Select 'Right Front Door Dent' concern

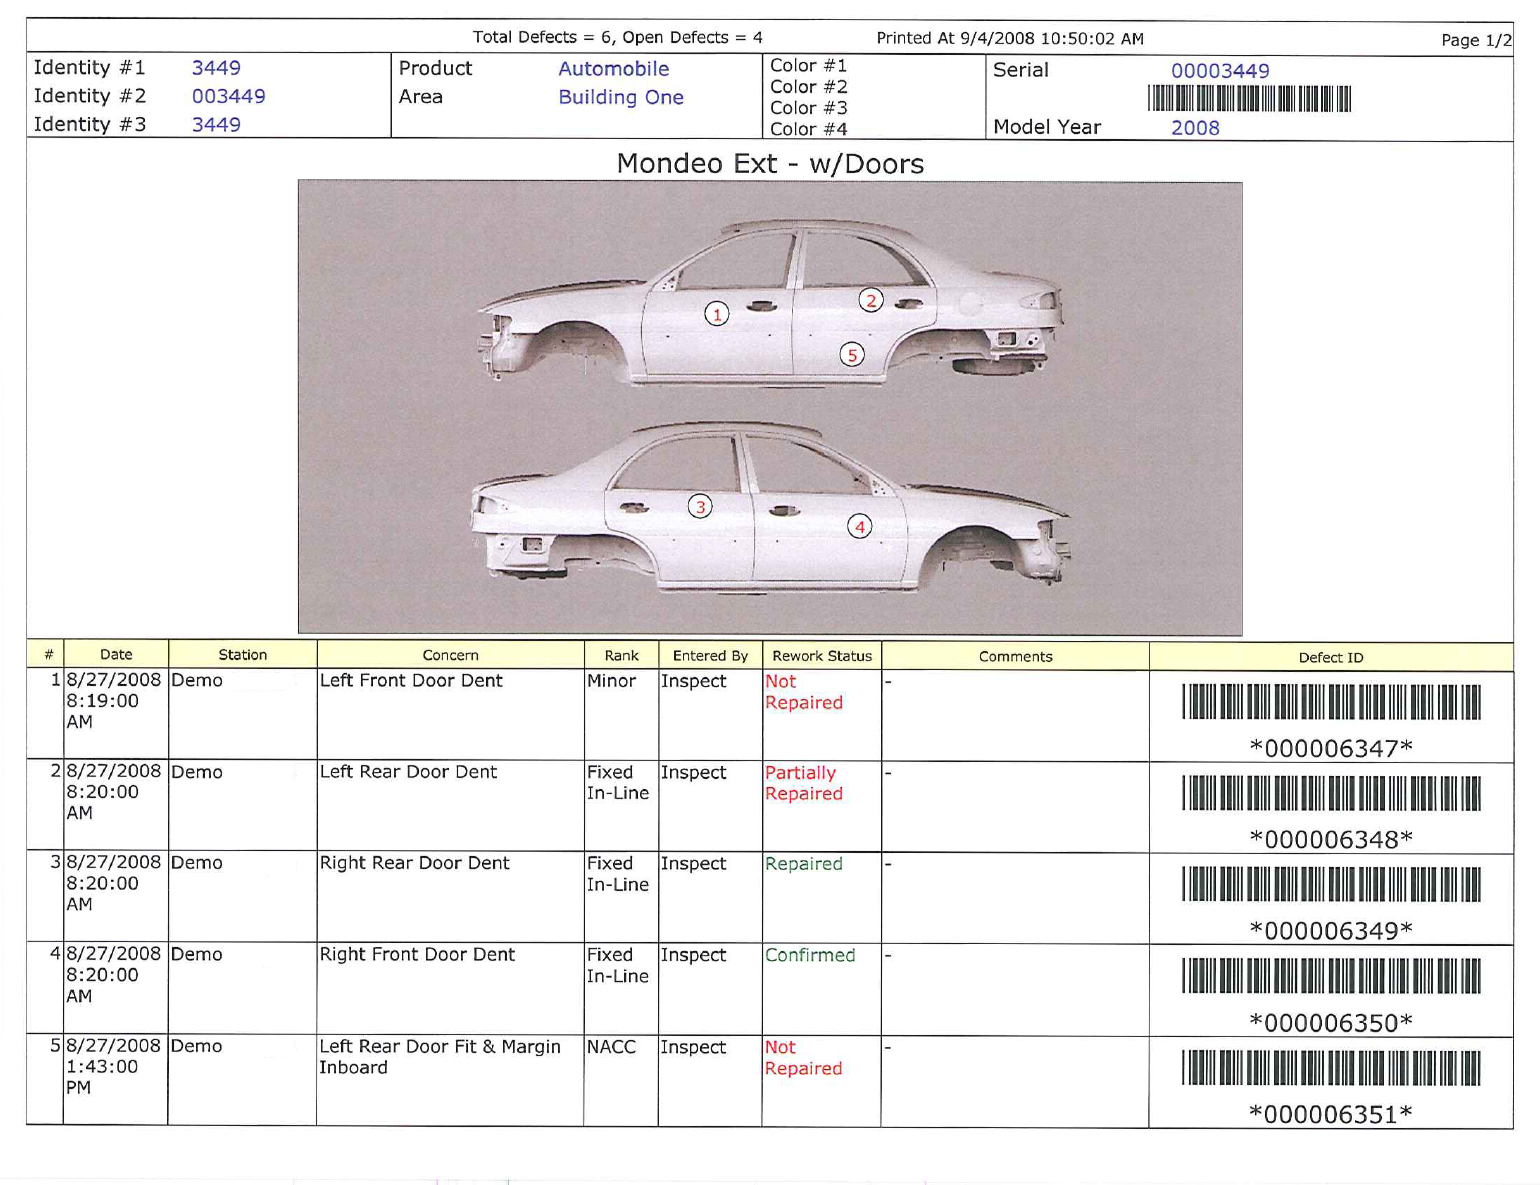[x=417, y=955]
